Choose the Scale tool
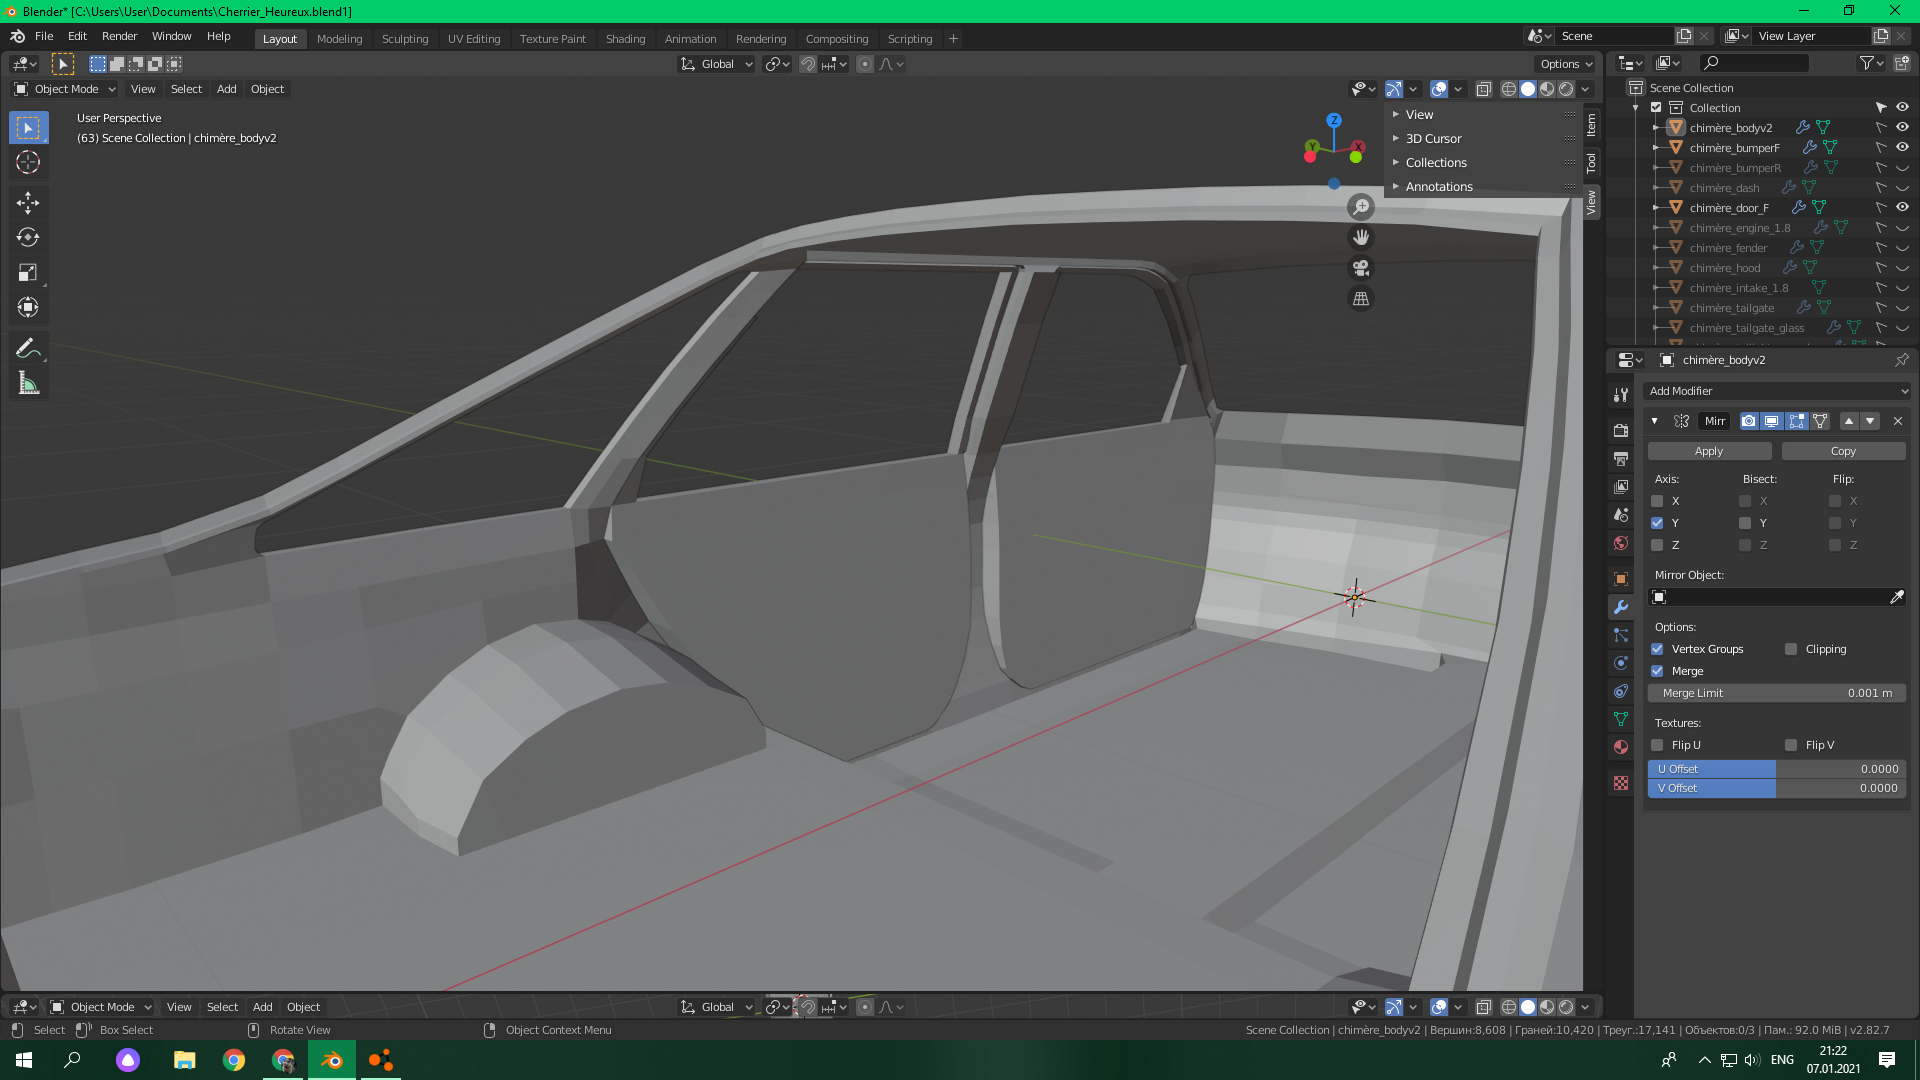The image size is (1920, 1080). (x=28, y=272)
